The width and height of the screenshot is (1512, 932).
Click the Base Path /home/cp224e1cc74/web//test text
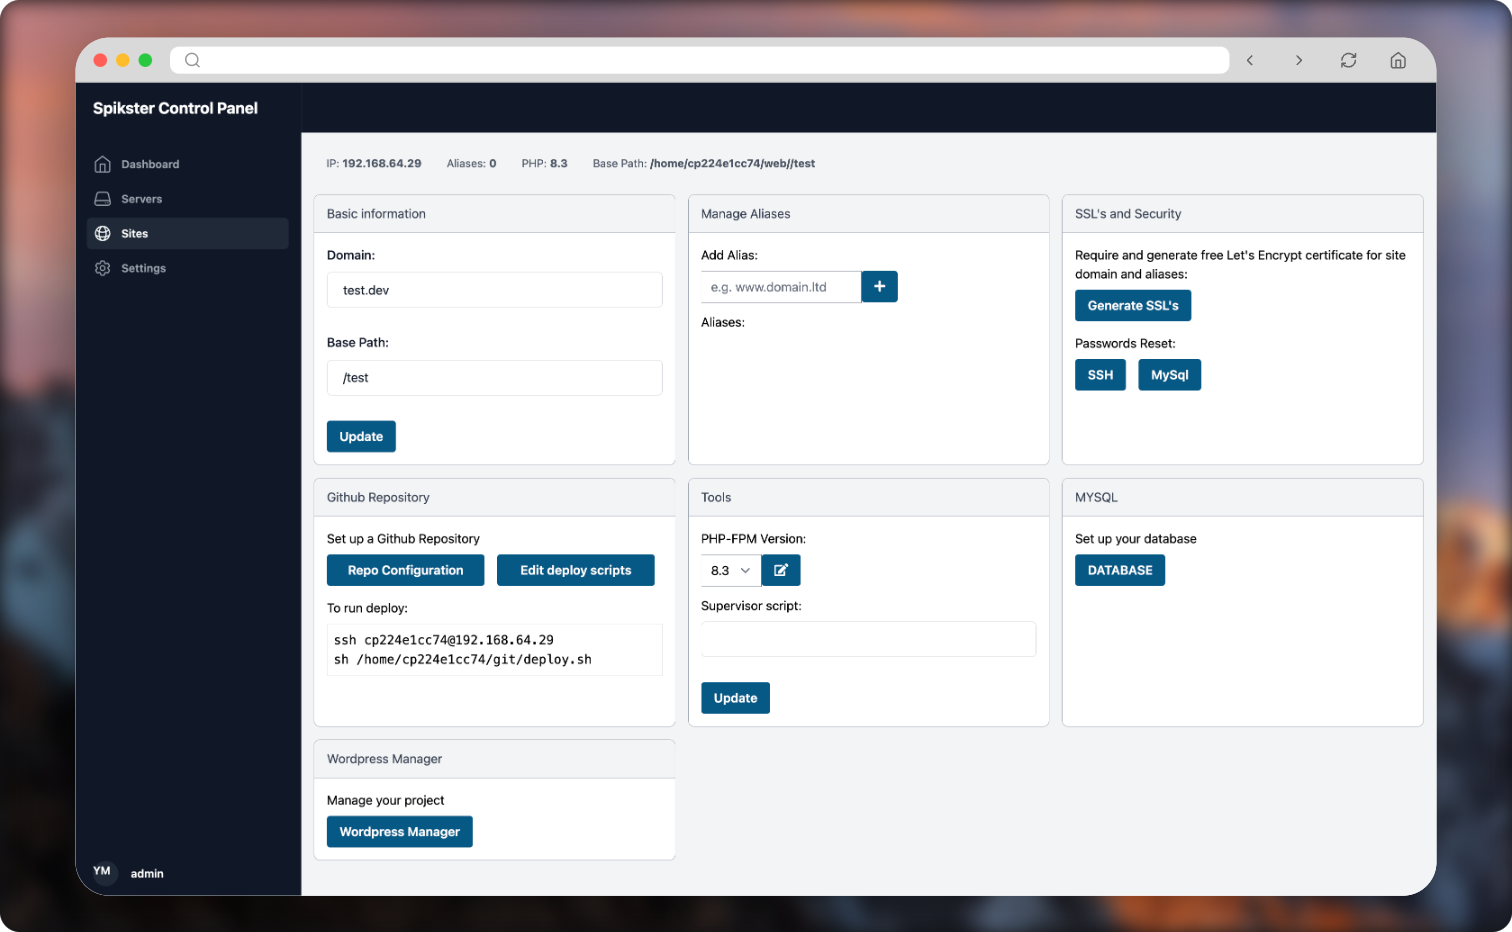point(704,163)
